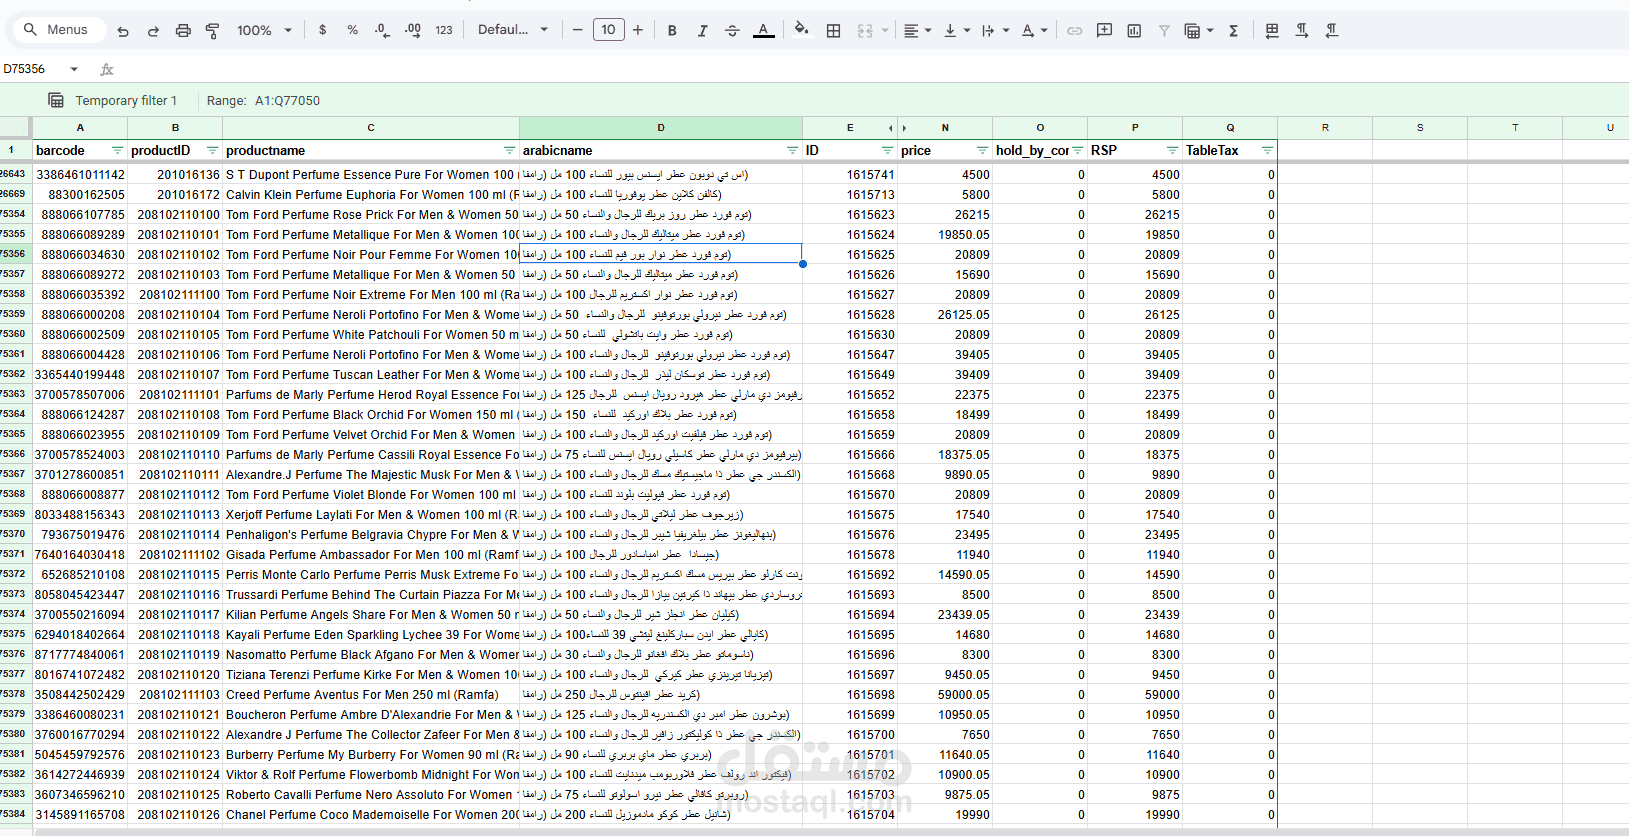1629x836 pixels.
Task: Toggle italic formatting
Action: pos(702,30)
